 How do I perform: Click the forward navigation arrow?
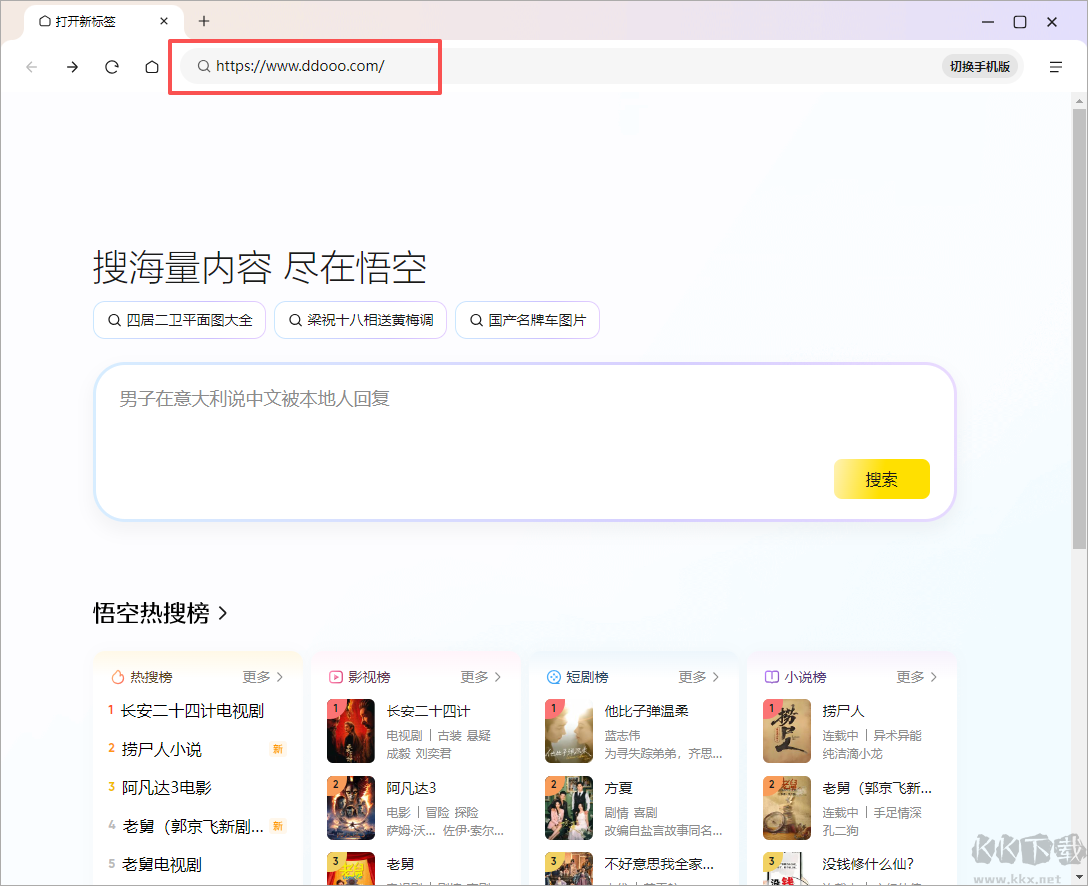click(x=72, y=67)
